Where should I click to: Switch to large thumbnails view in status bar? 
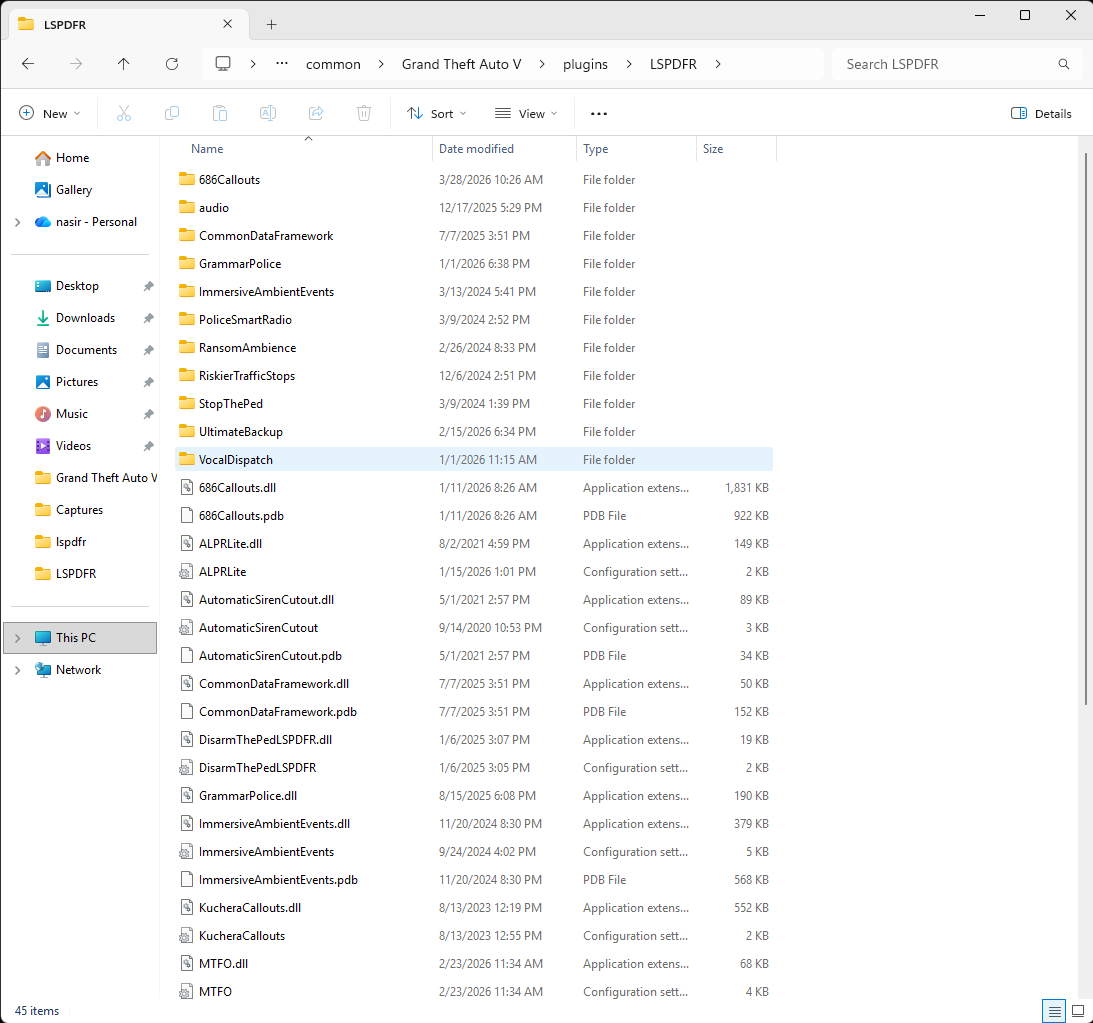1078,1011
